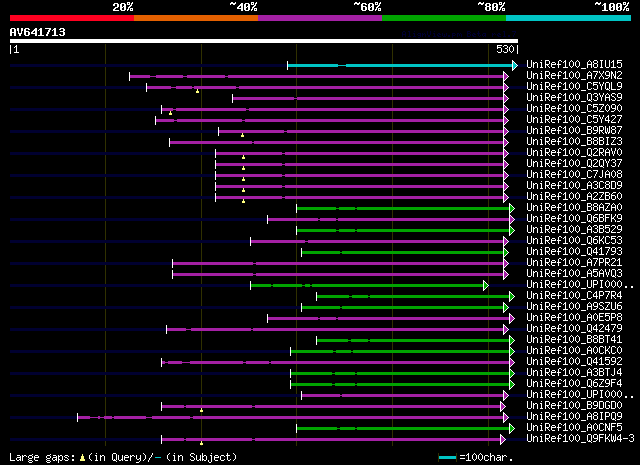640x465 pixels.
Task: Click the green arrowhead ending the C4P7R4 alignment
Action: click(512, 296)
